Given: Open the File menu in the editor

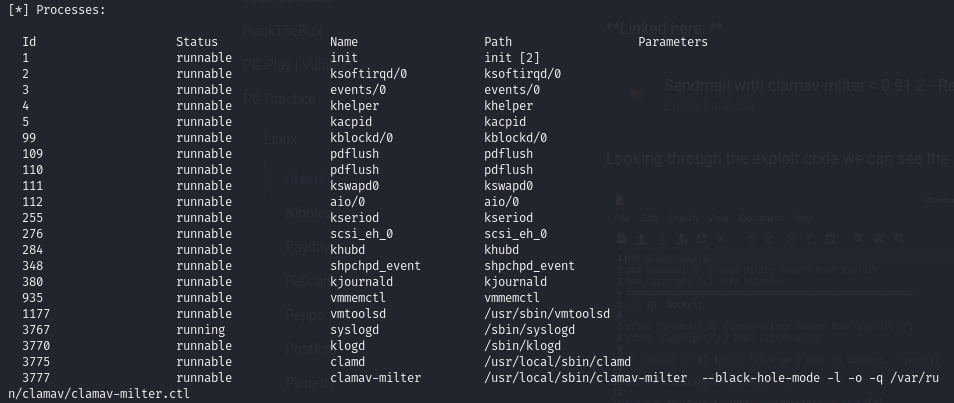Looking at the screenshot, I should (x=622, y=218).
